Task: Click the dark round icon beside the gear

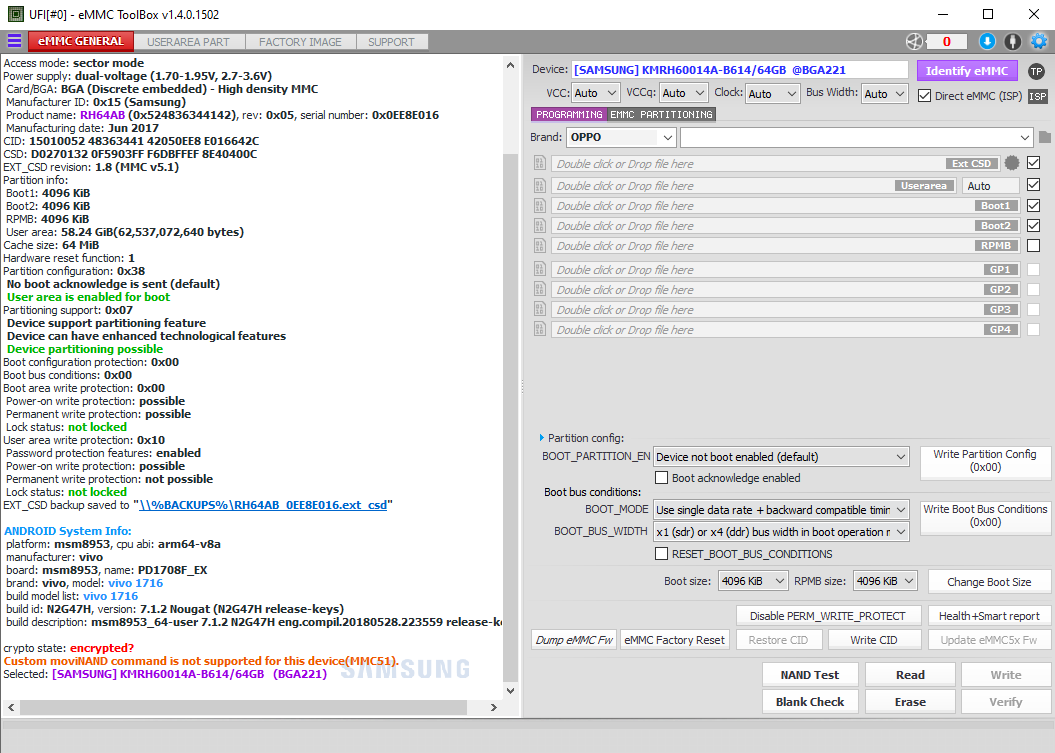Action: (x=1013, y=41)
